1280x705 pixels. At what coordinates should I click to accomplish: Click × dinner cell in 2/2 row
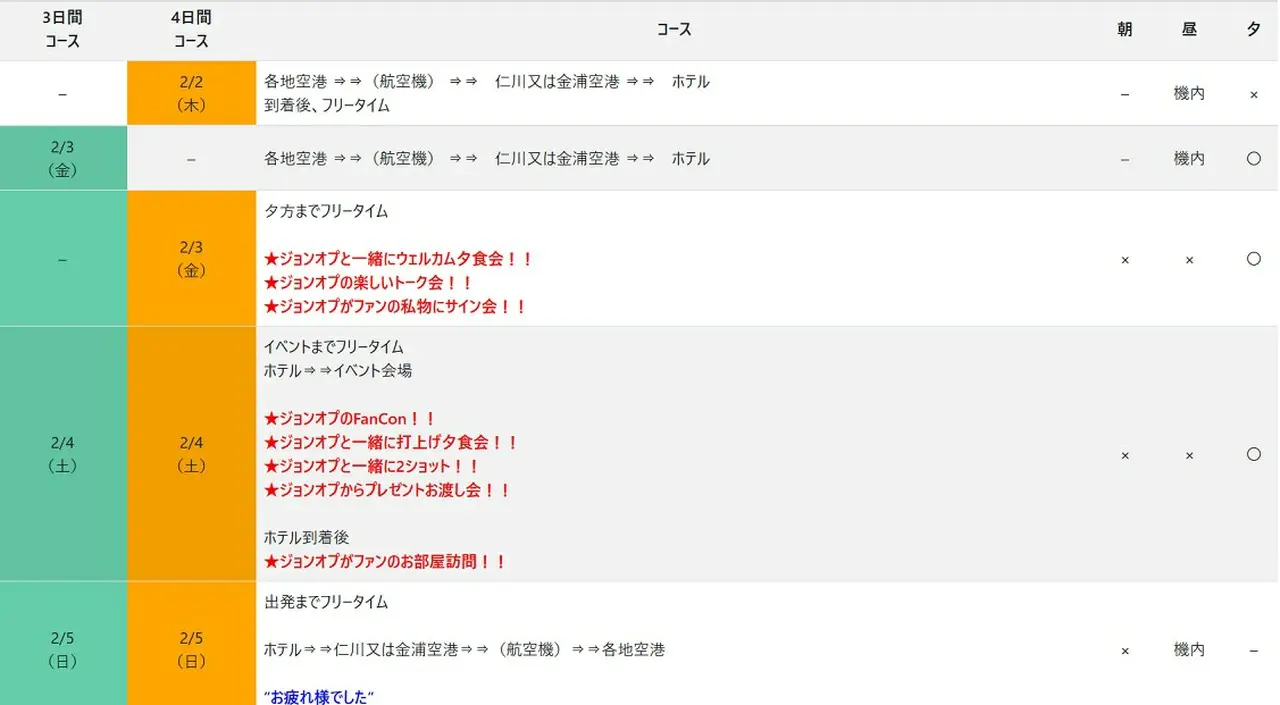(1253, 94)
